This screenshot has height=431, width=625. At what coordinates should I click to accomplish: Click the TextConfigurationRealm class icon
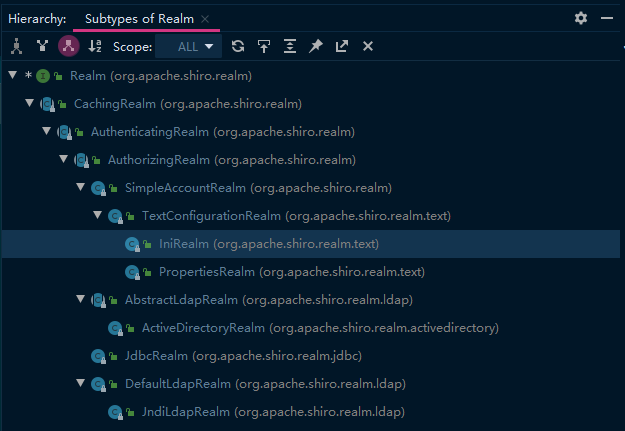[115, 216]
